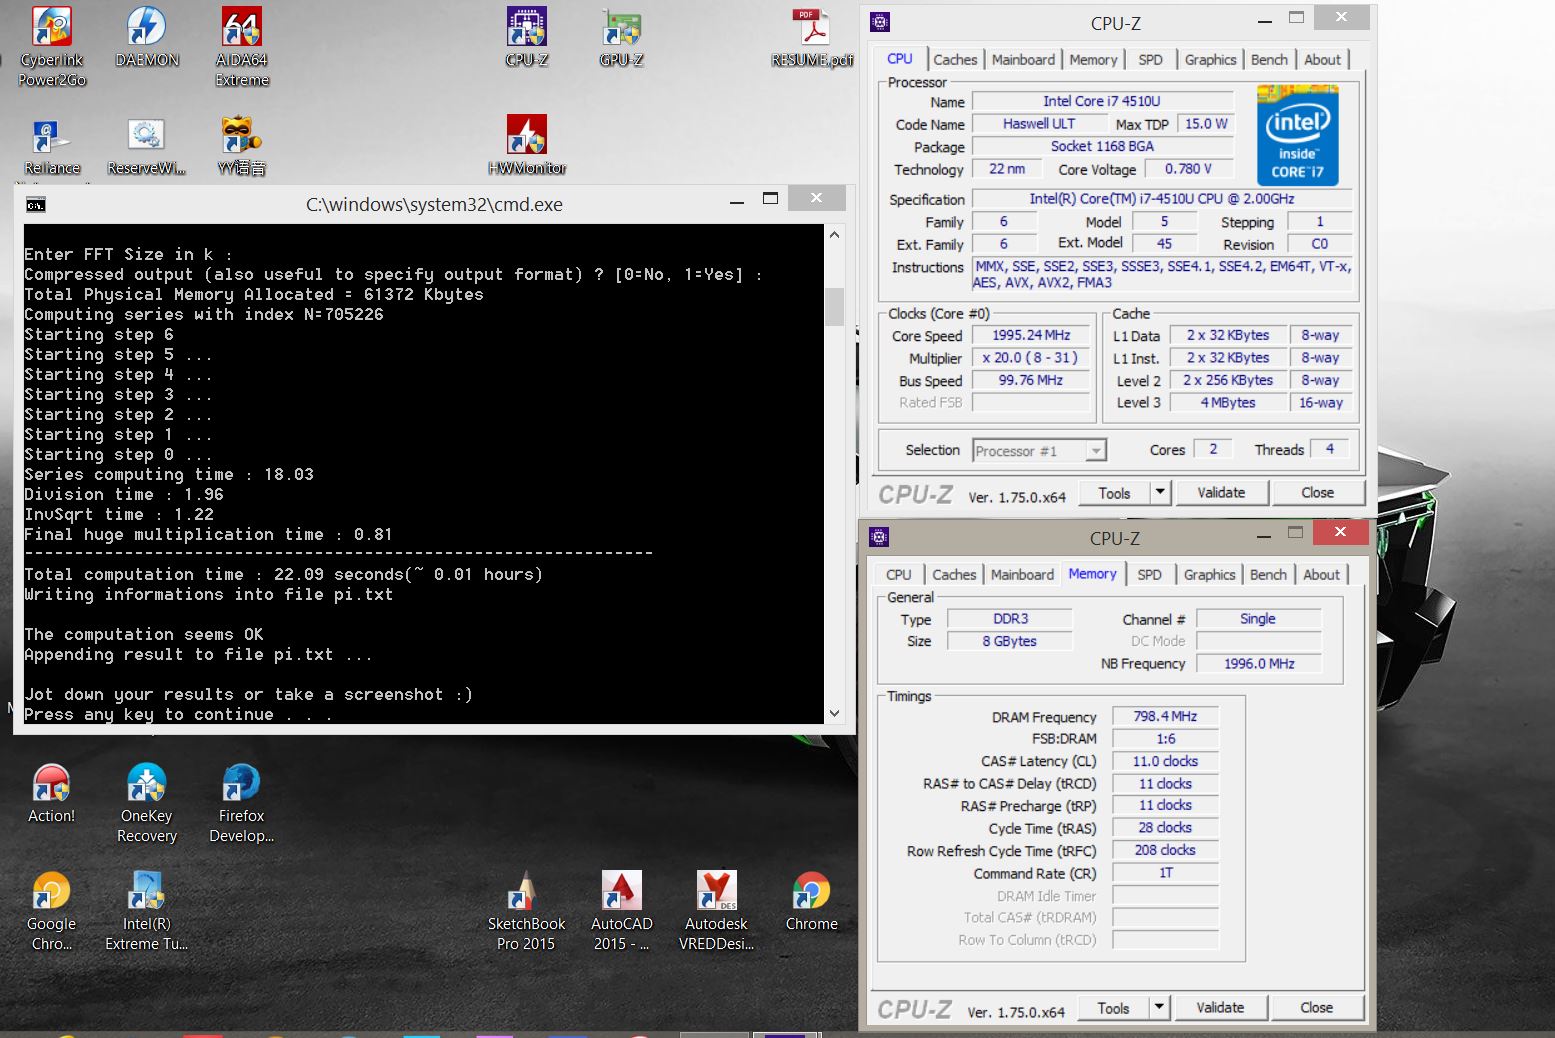This screenshot has height=1038, width=1555.
Task: Open Caches tab in bottom CPU-Z window
Action: coord(954,575)
